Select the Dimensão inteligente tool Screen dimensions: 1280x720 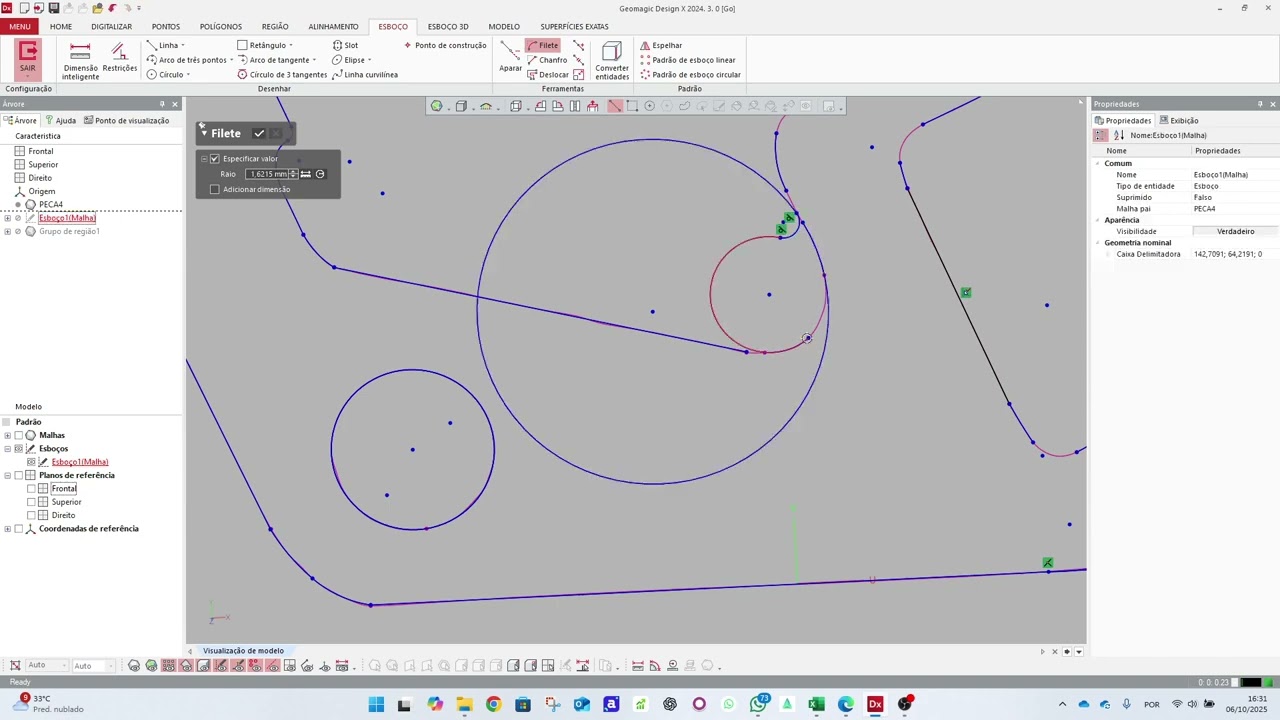(80, 61)
